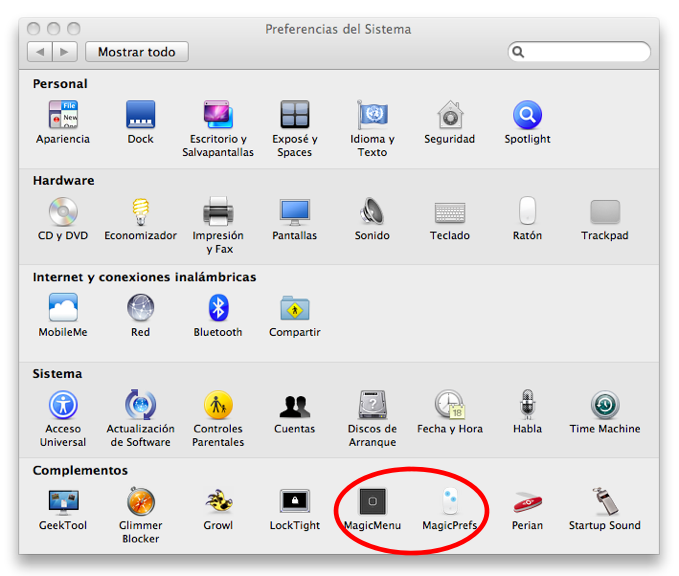The width and height of the screenshot is (679, 576).
Task: Open Growl notification settings
Action: tap(218, 501)
